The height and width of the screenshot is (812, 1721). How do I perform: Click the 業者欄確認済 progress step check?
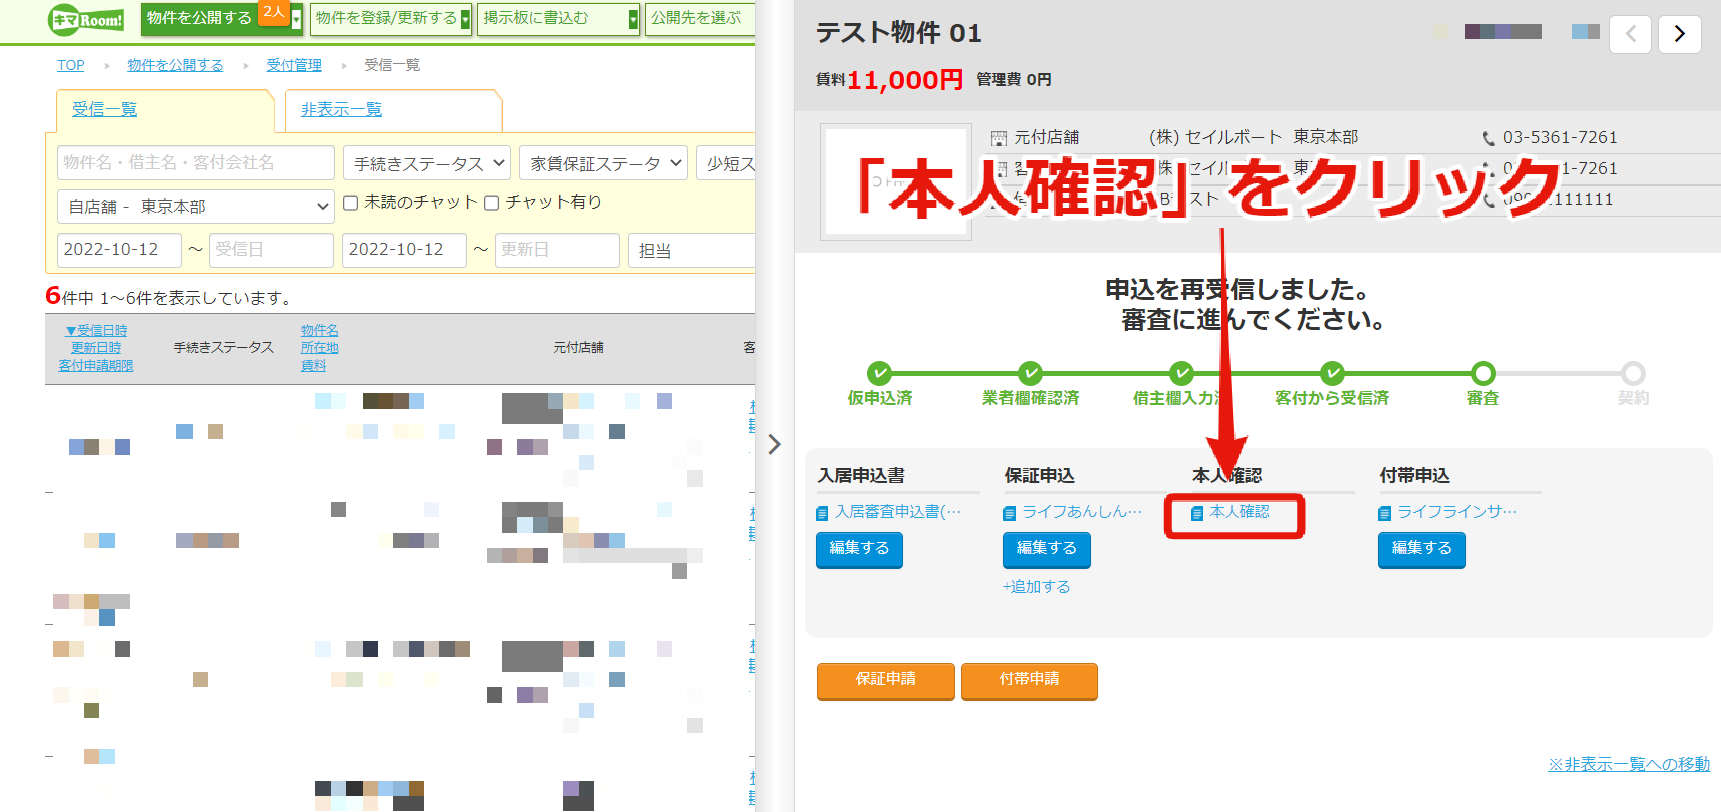point(1030,373)
